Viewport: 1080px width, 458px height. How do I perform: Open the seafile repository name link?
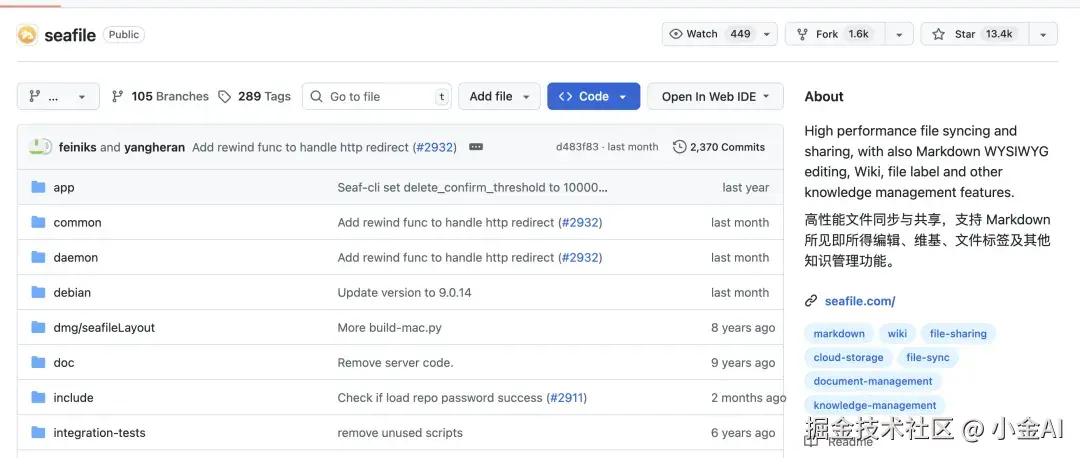click(x=70, y=35)
